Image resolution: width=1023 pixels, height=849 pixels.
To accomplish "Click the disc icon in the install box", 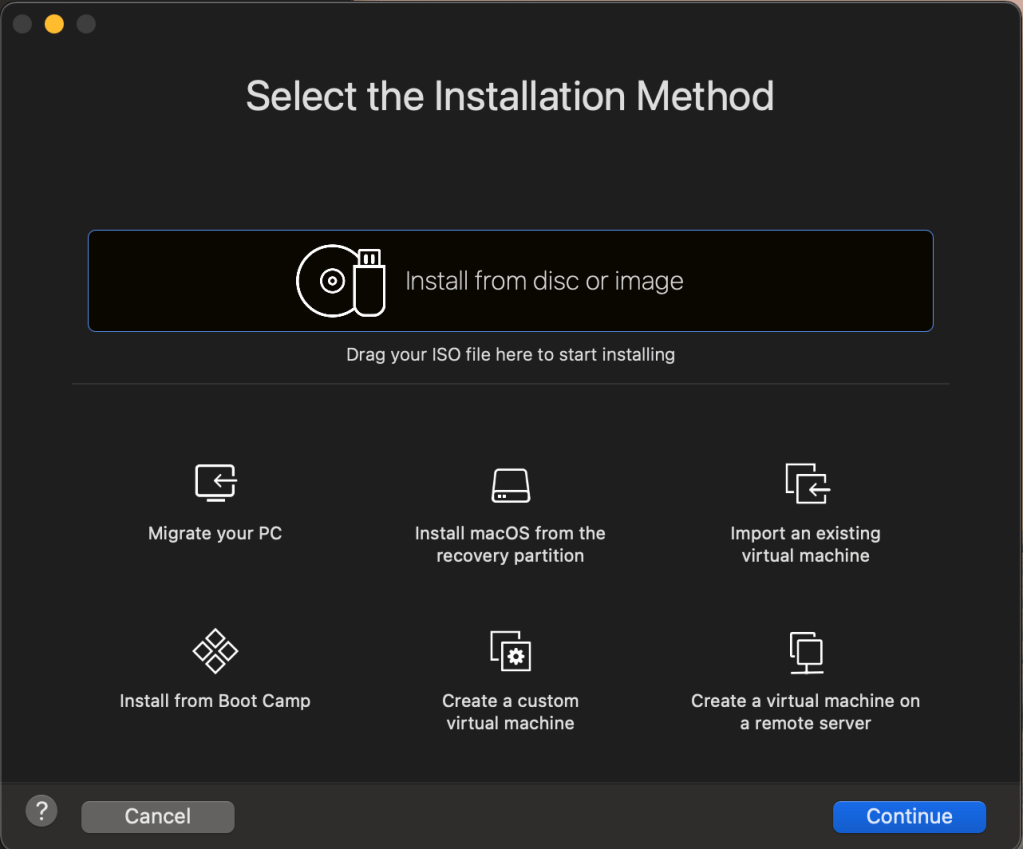I will pos(328,281).
